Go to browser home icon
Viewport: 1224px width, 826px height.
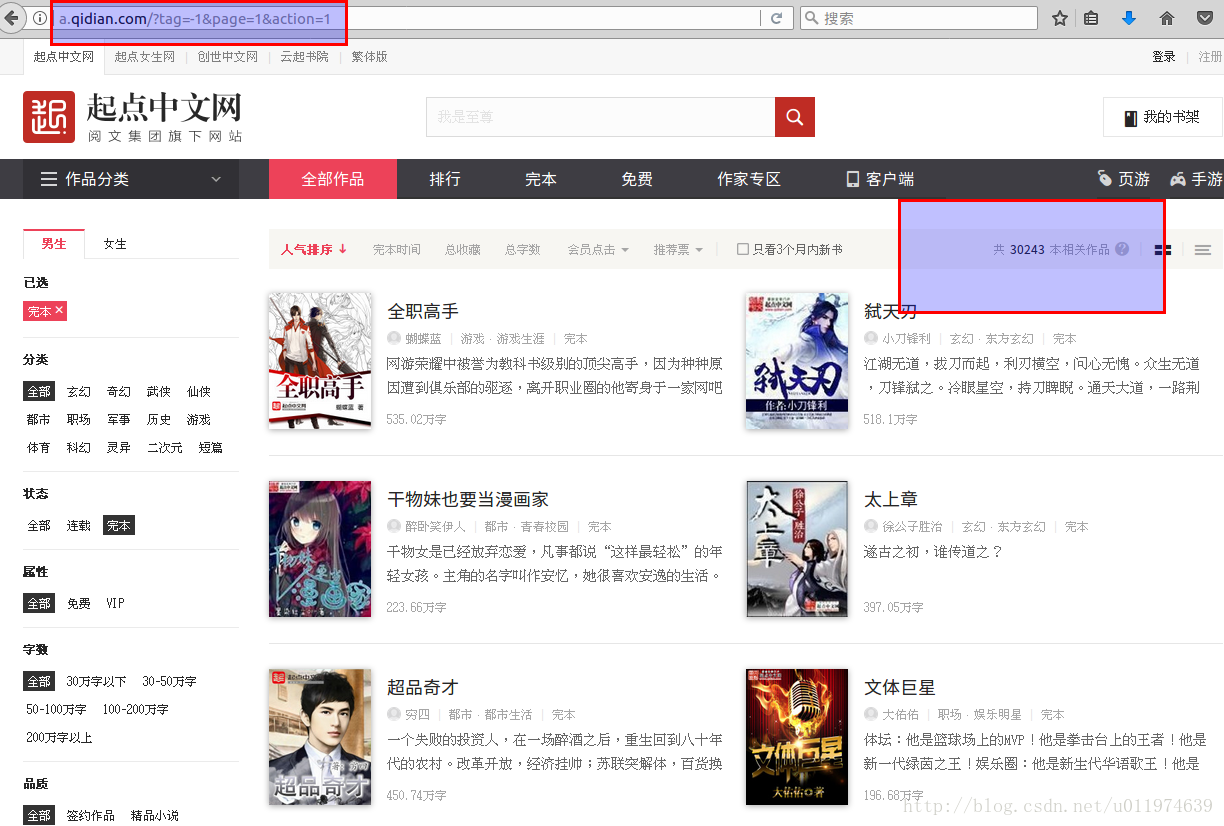pos(1166,18)
